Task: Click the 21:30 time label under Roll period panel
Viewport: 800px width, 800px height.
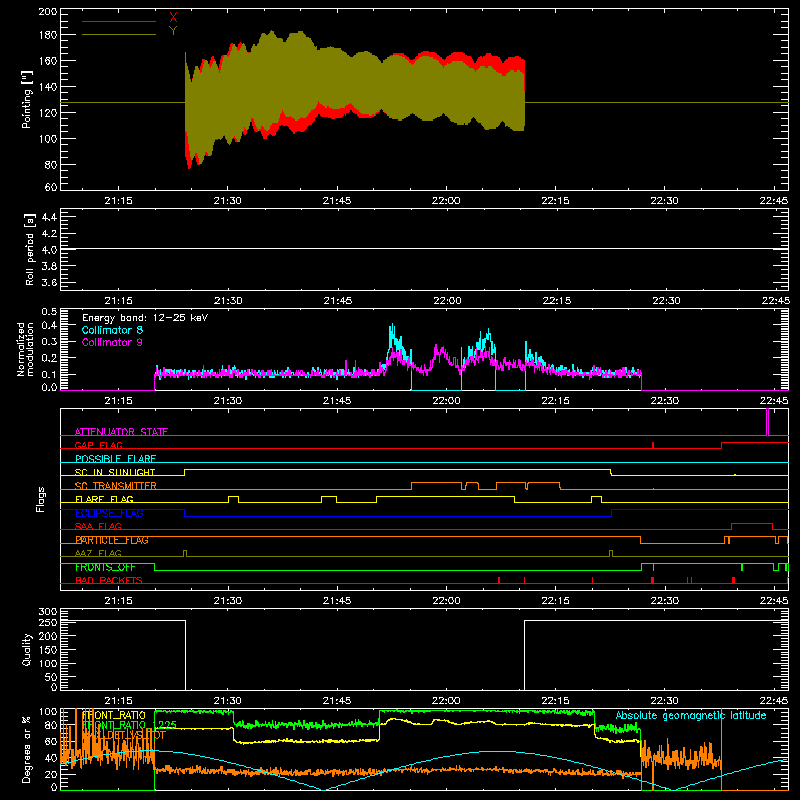Action: (228, 301)
